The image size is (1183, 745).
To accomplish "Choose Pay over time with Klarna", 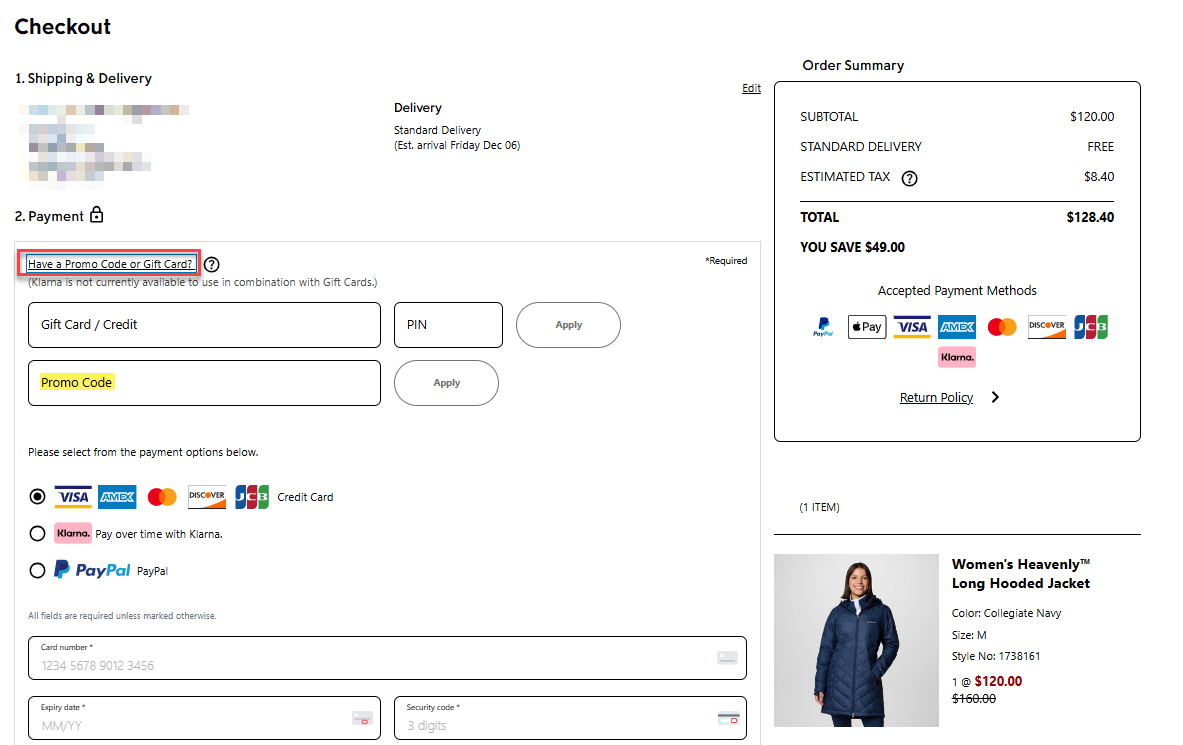I will point(37,533).
